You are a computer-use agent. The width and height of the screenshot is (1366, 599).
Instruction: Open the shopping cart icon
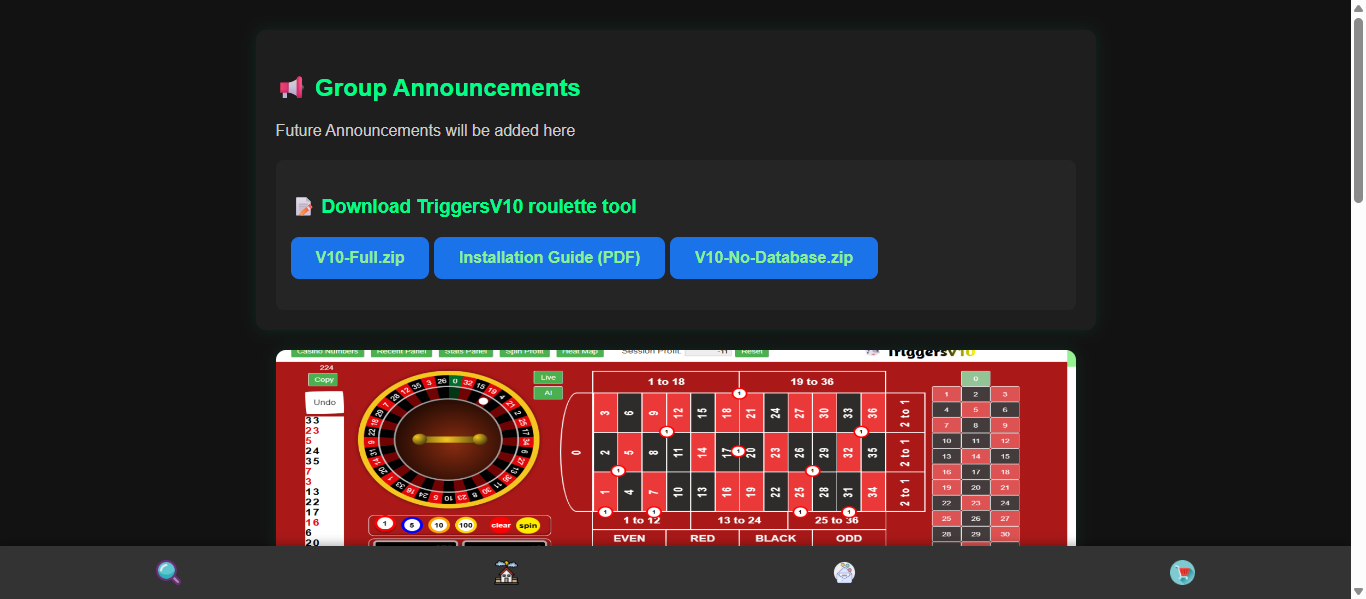coord(1182,572)
